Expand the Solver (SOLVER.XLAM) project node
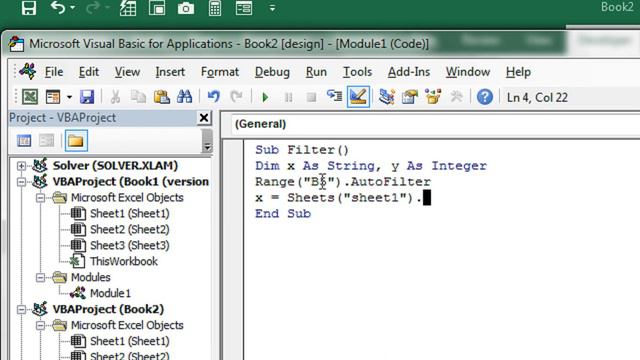Viewport: 640px width, 360px height. point(21,166)
